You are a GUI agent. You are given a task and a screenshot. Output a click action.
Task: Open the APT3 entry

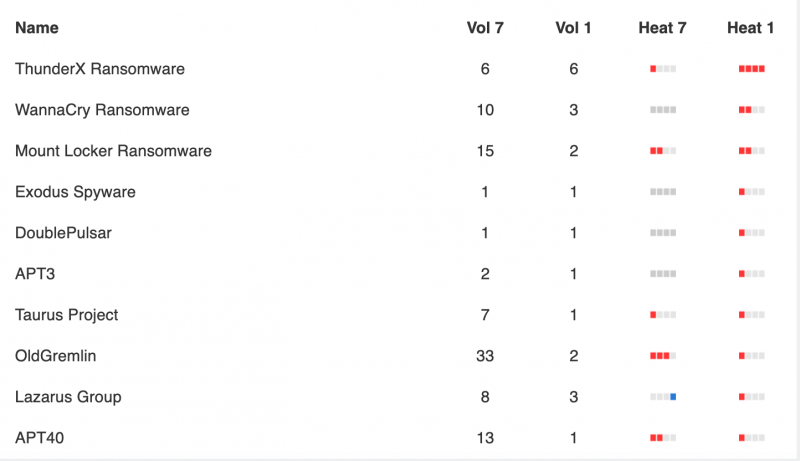coord(35,274)
